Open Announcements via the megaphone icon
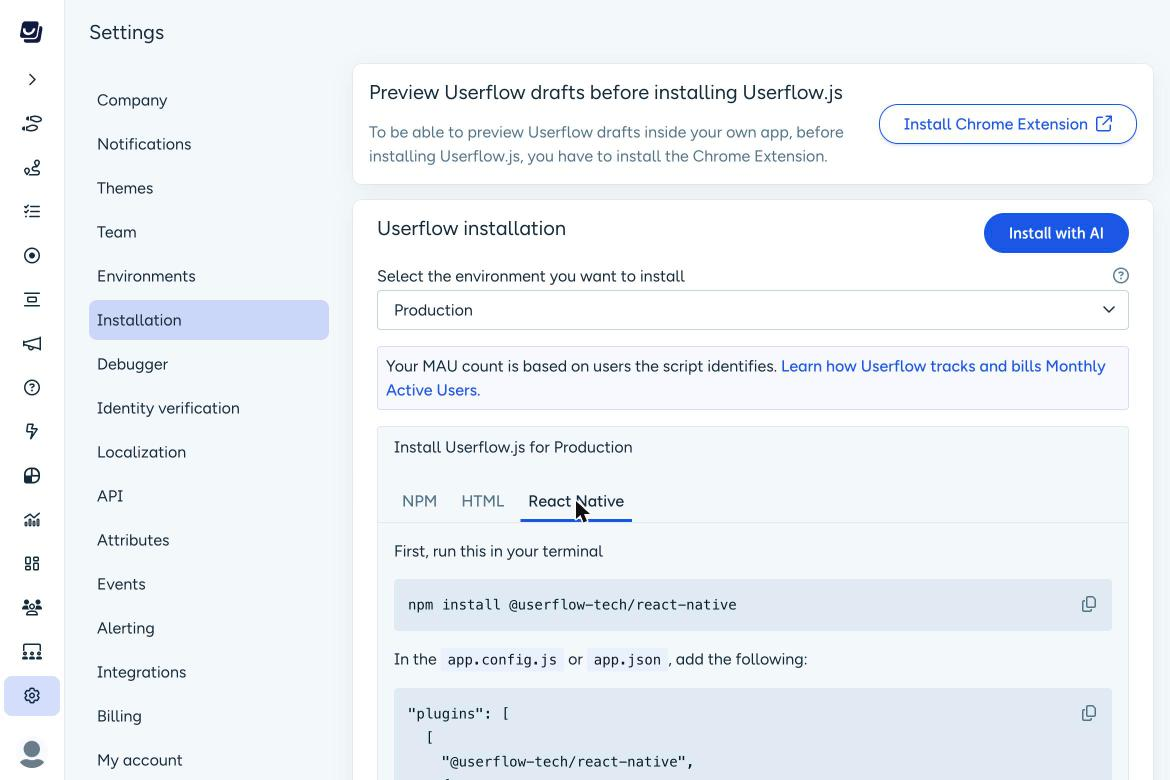The height and width of the screenshot is (780, 1170). (32, 343)
